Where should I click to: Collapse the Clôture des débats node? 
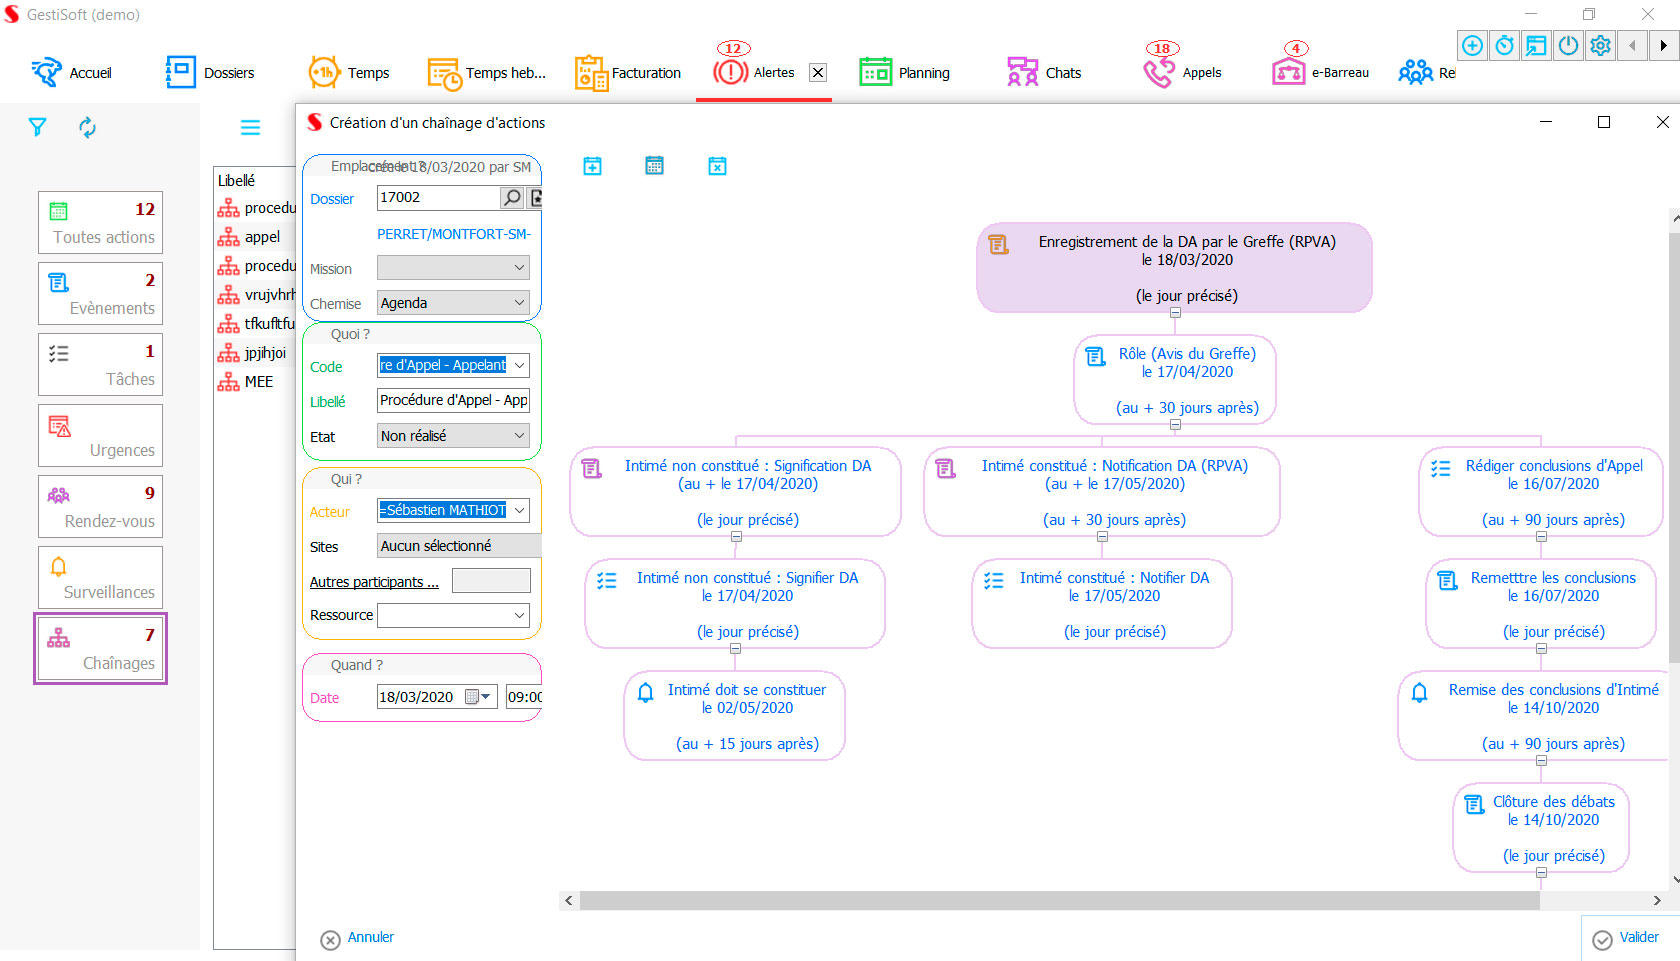(1541, 873)
